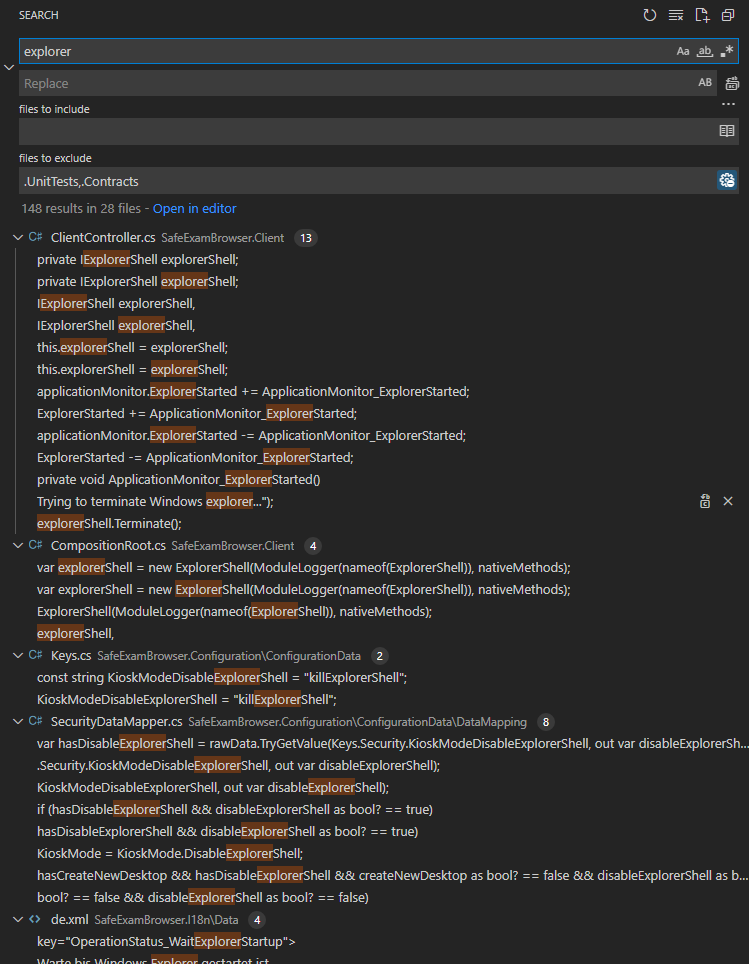This screenshot has height=964, width=749.
Task: Click the SEARCH panel title
Action: (39, 15)
